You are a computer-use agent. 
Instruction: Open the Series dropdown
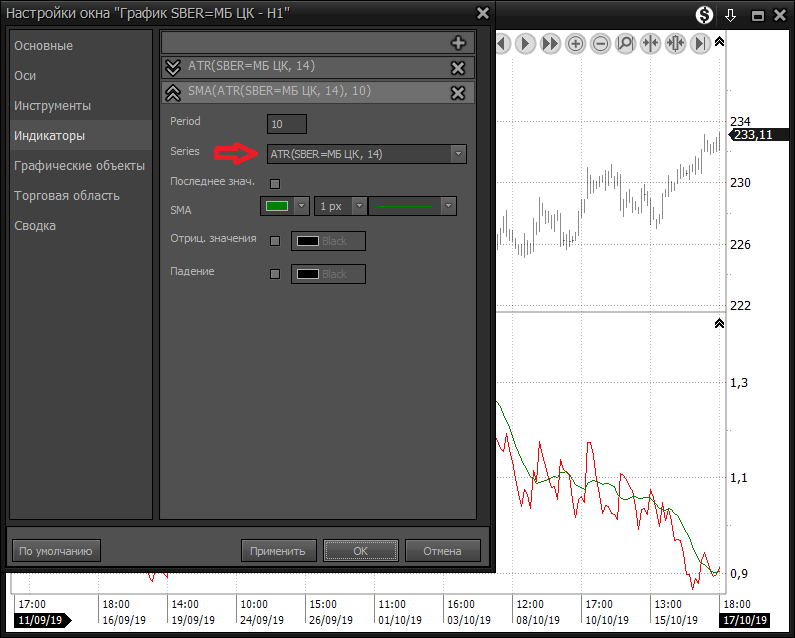click(x=458, y=154)
